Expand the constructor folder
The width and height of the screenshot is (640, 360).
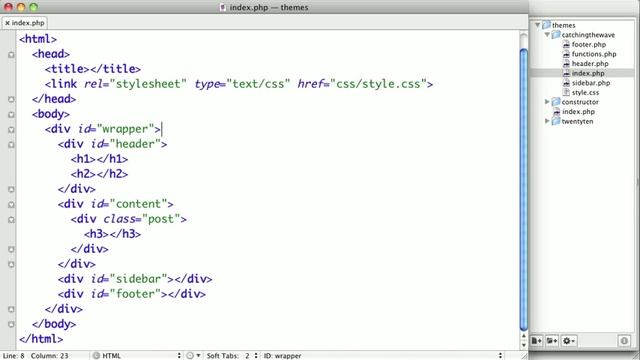pos(547,102)
